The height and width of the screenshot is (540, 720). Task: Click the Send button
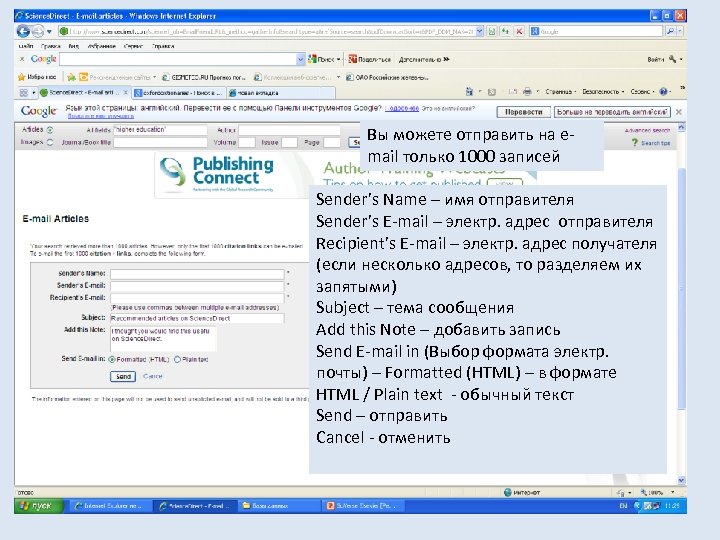tap(123, 377)
